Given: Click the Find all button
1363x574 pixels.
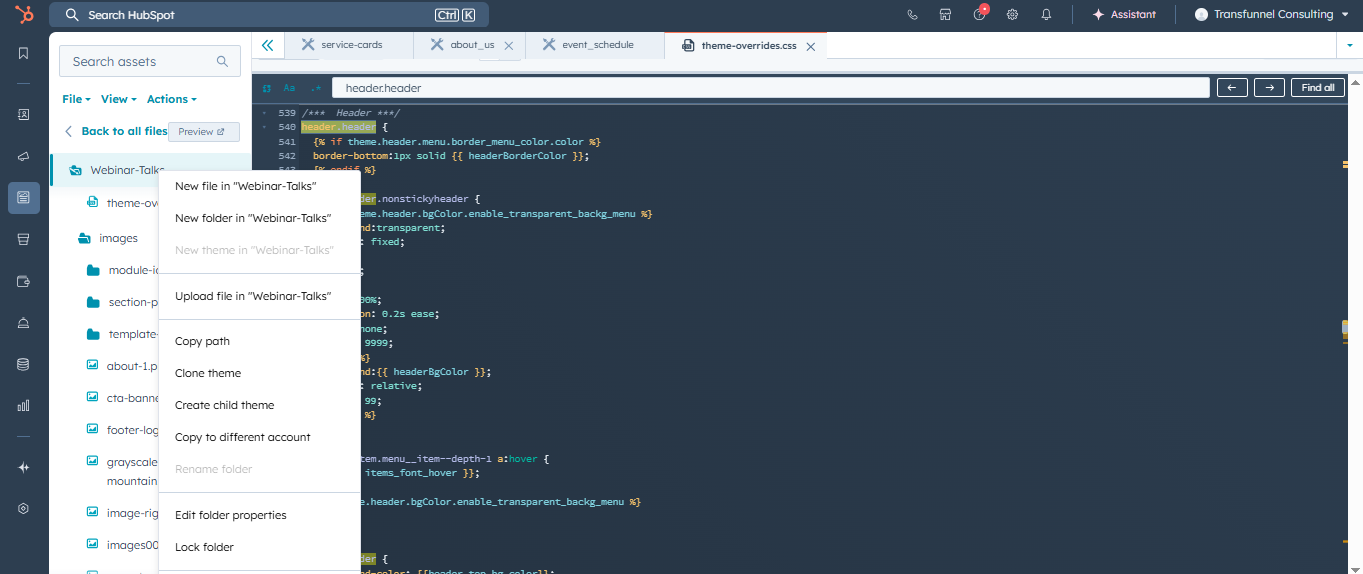Looking at the screenshot, I should pyautogui.click(x=1317, y=88).
